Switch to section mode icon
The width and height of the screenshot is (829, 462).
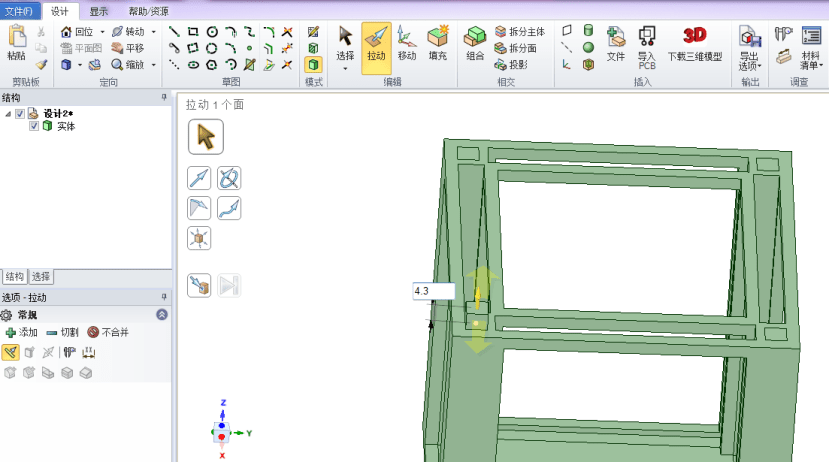point(314,48)
